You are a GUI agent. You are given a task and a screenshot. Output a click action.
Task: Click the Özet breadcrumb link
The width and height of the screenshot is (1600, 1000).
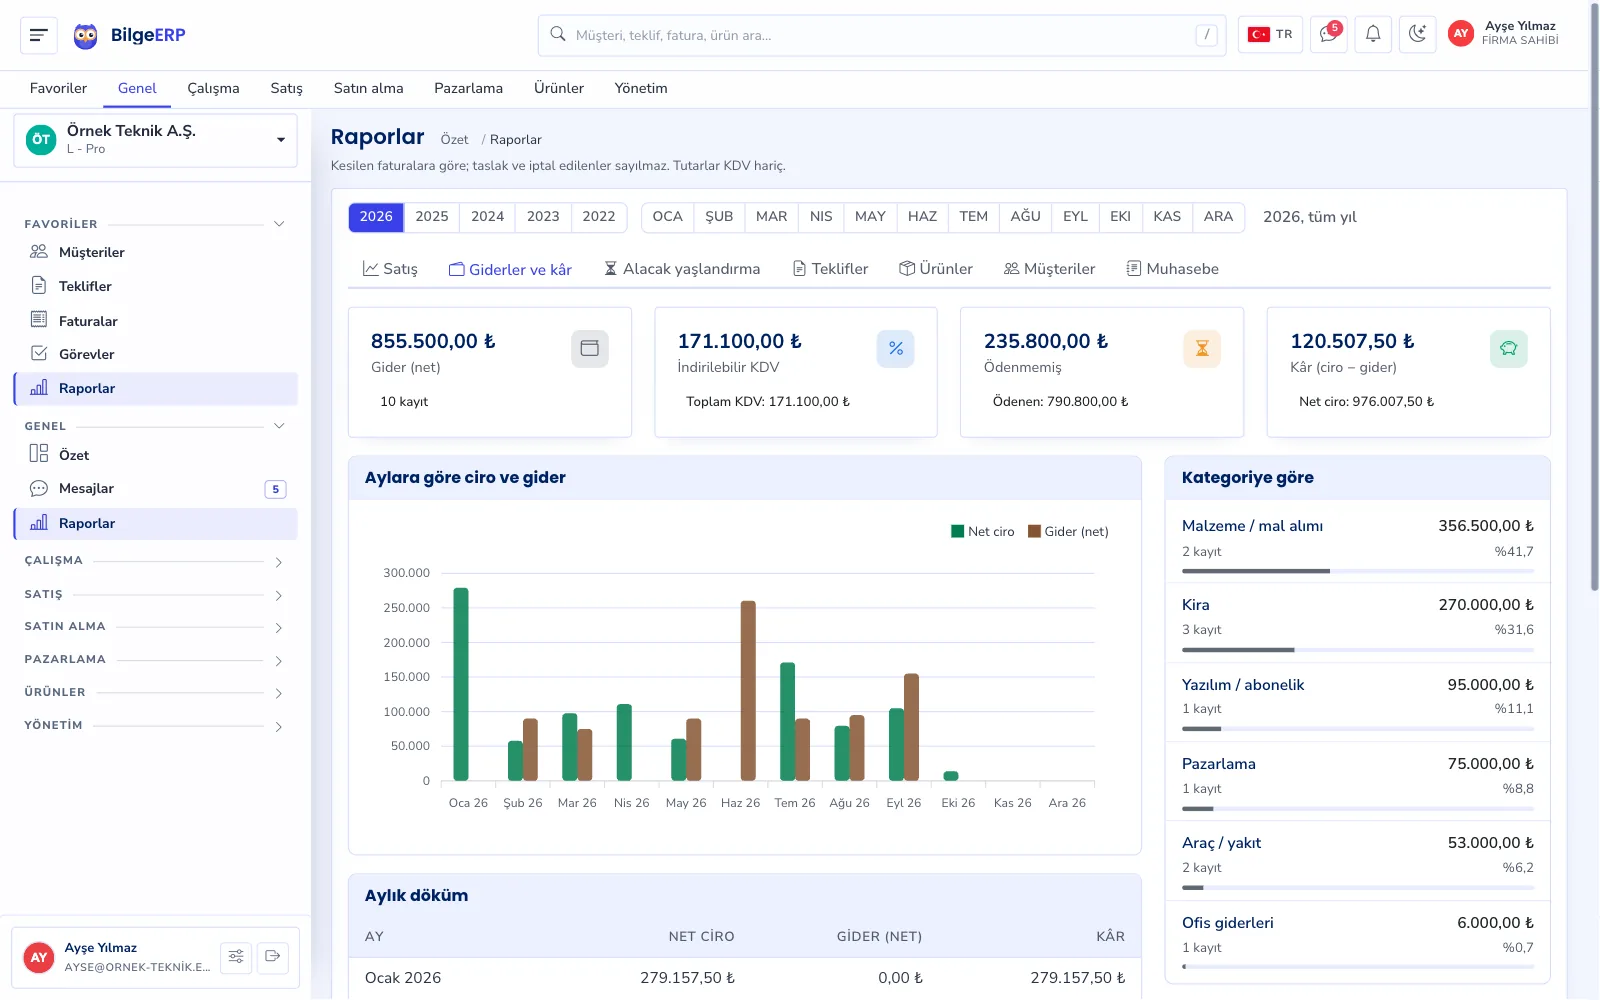point(454,140)
